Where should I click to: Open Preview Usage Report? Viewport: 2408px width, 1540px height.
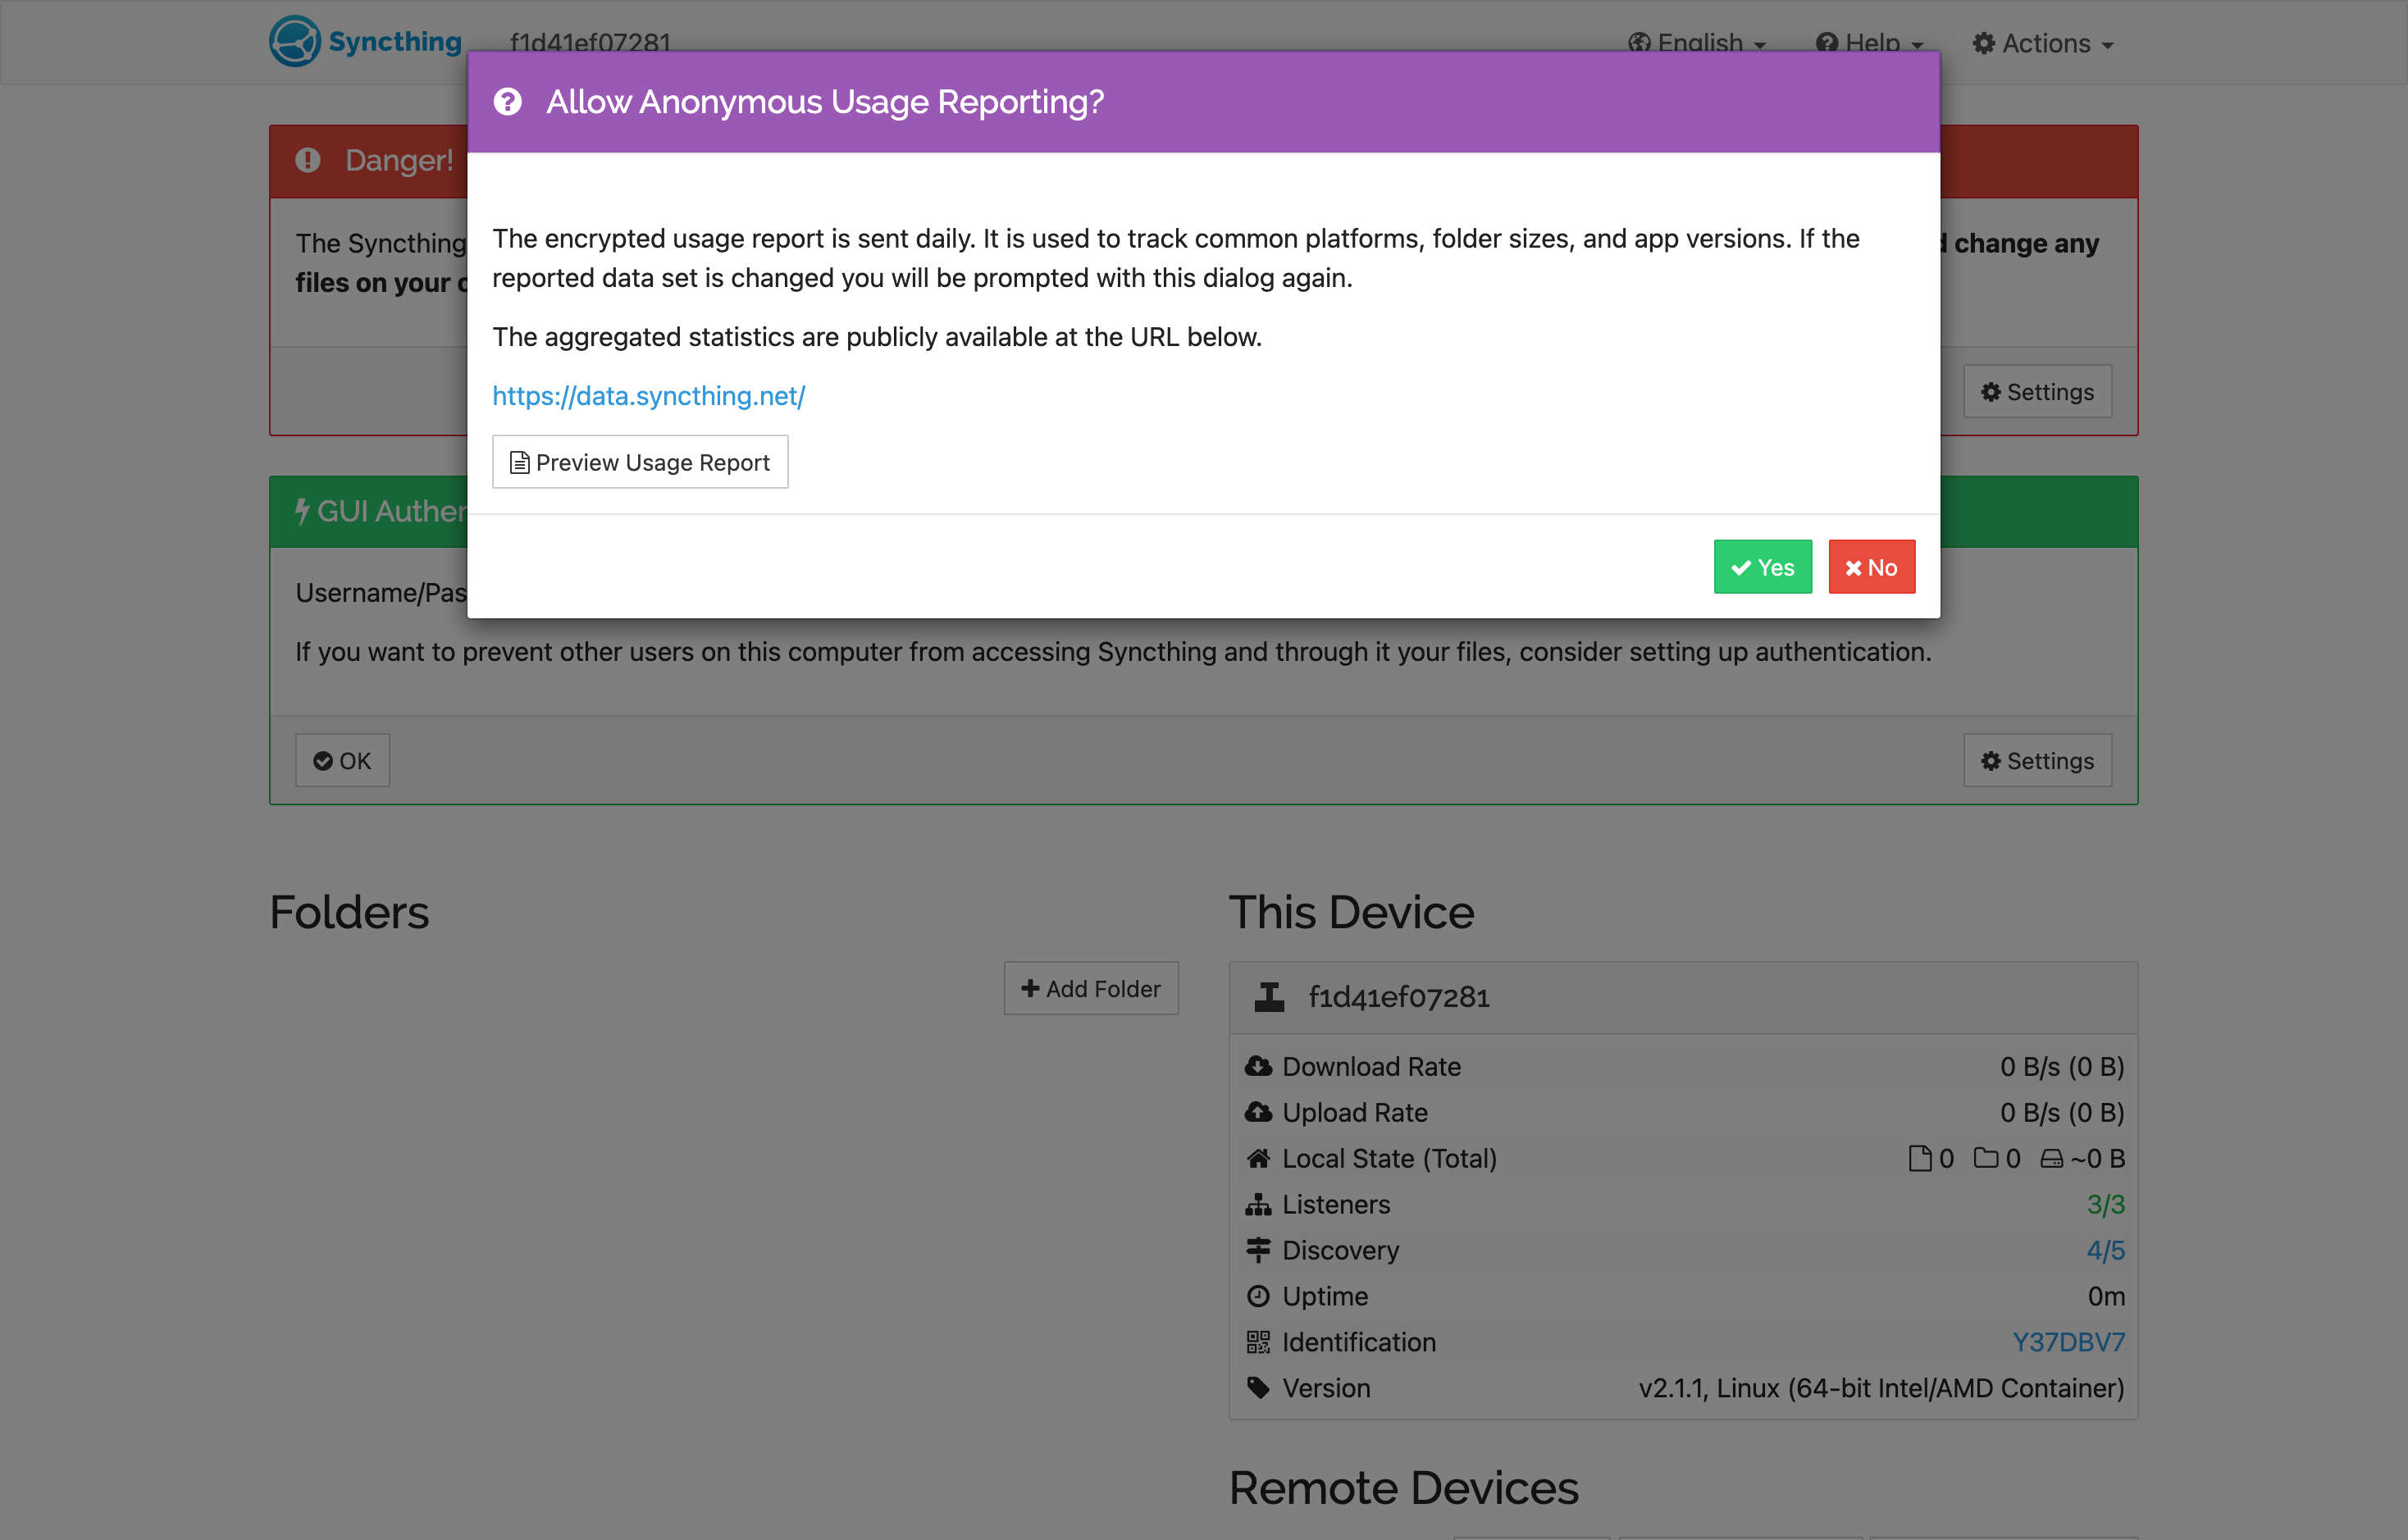point(640,462)
